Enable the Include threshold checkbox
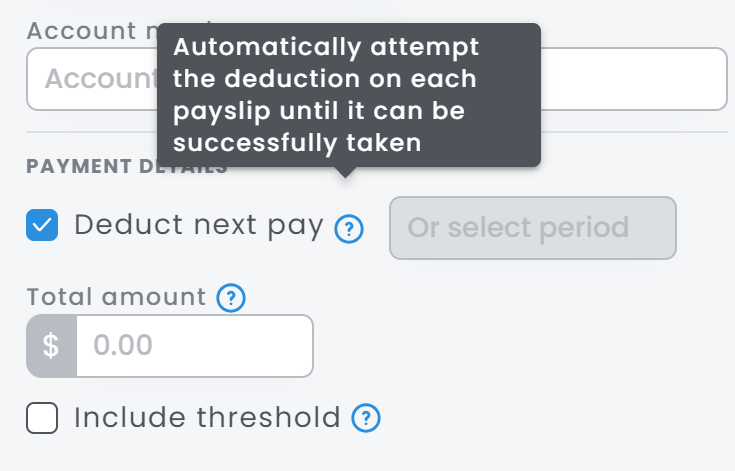 (x=42, y=418)
